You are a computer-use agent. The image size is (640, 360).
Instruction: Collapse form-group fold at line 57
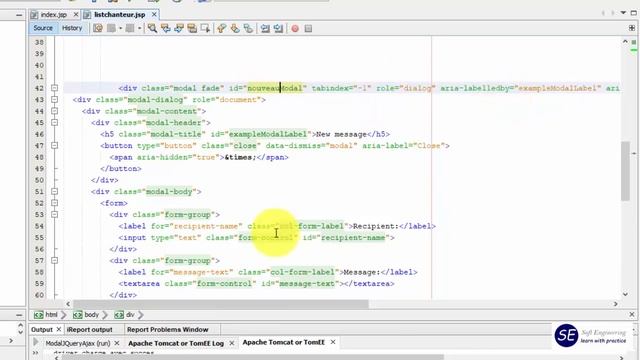(54, 260)
